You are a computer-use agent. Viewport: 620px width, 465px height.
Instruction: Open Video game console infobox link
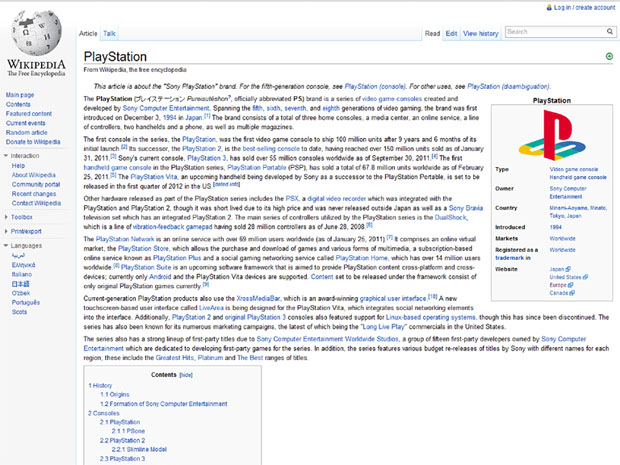[574, 169]
